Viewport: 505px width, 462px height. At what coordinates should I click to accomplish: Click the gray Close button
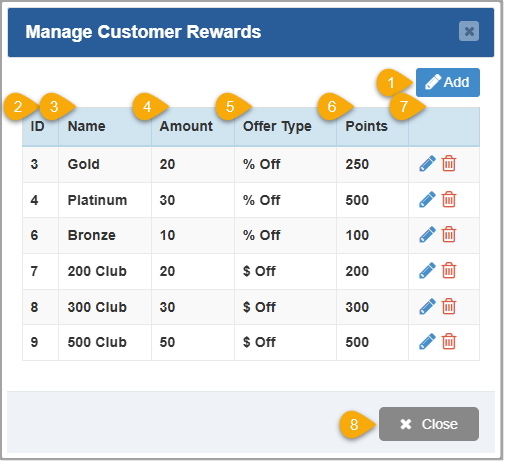tap(429, 424)
